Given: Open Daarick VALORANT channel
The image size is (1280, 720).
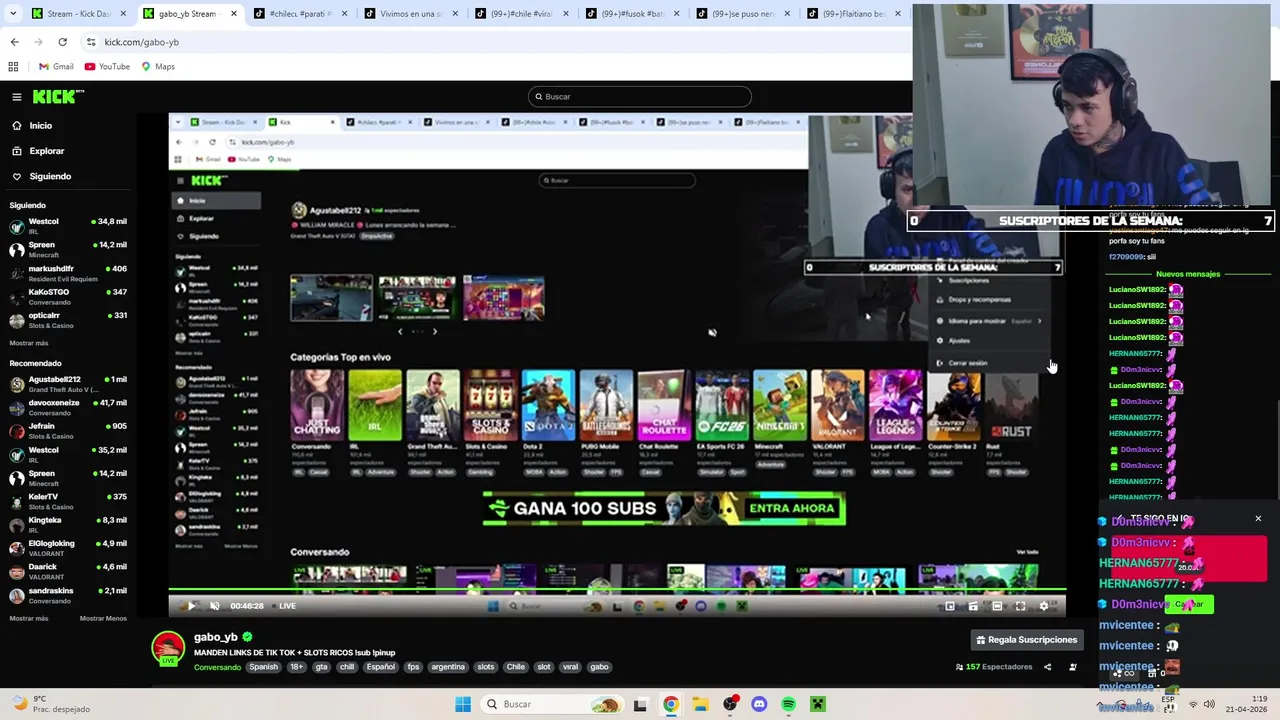Looking at the screenshot, I should (68, 572).
